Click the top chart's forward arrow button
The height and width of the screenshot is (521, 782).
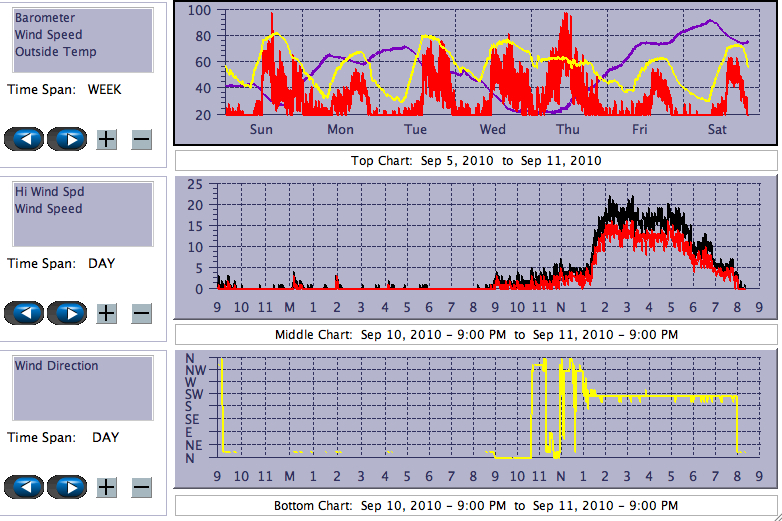pyautogui.click(x=68, y=139)
